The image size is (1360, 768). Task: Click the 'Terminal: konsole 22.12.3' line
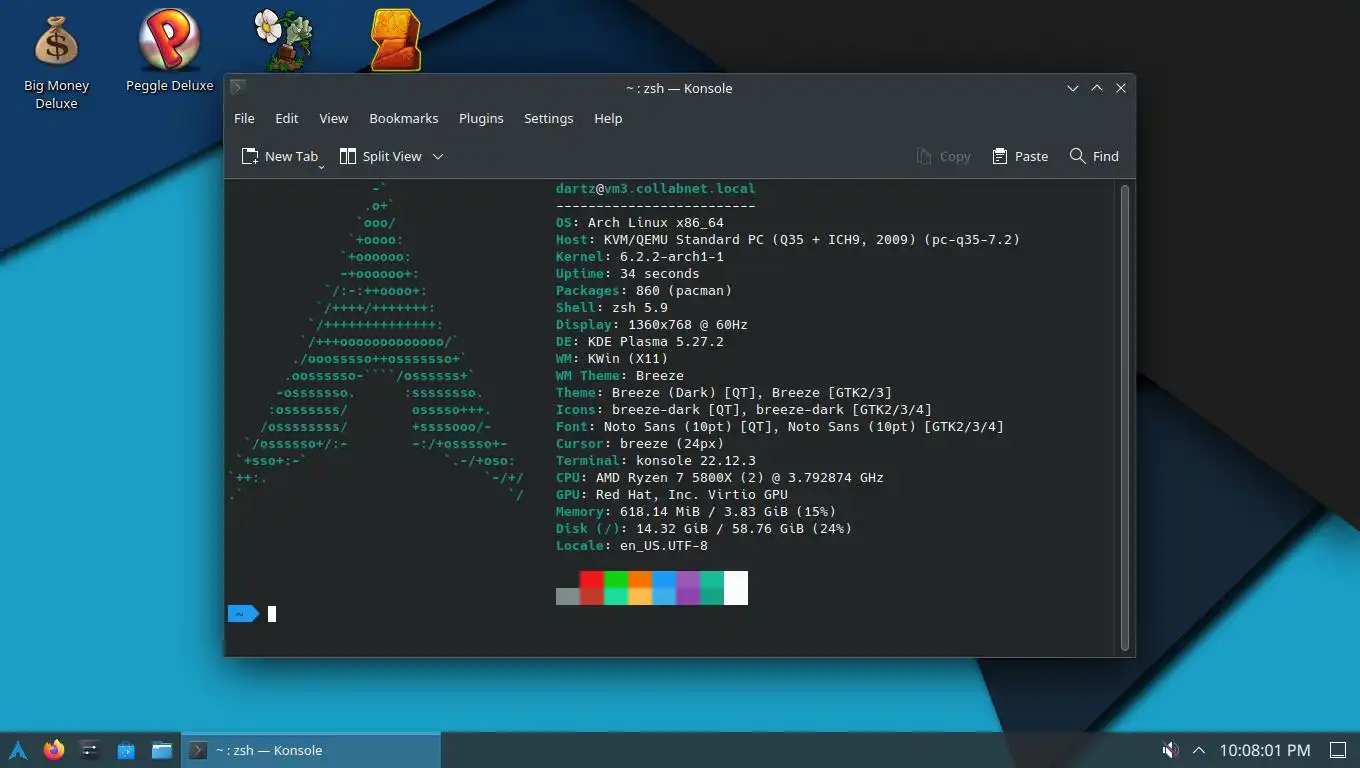click(x=656, y=460)
